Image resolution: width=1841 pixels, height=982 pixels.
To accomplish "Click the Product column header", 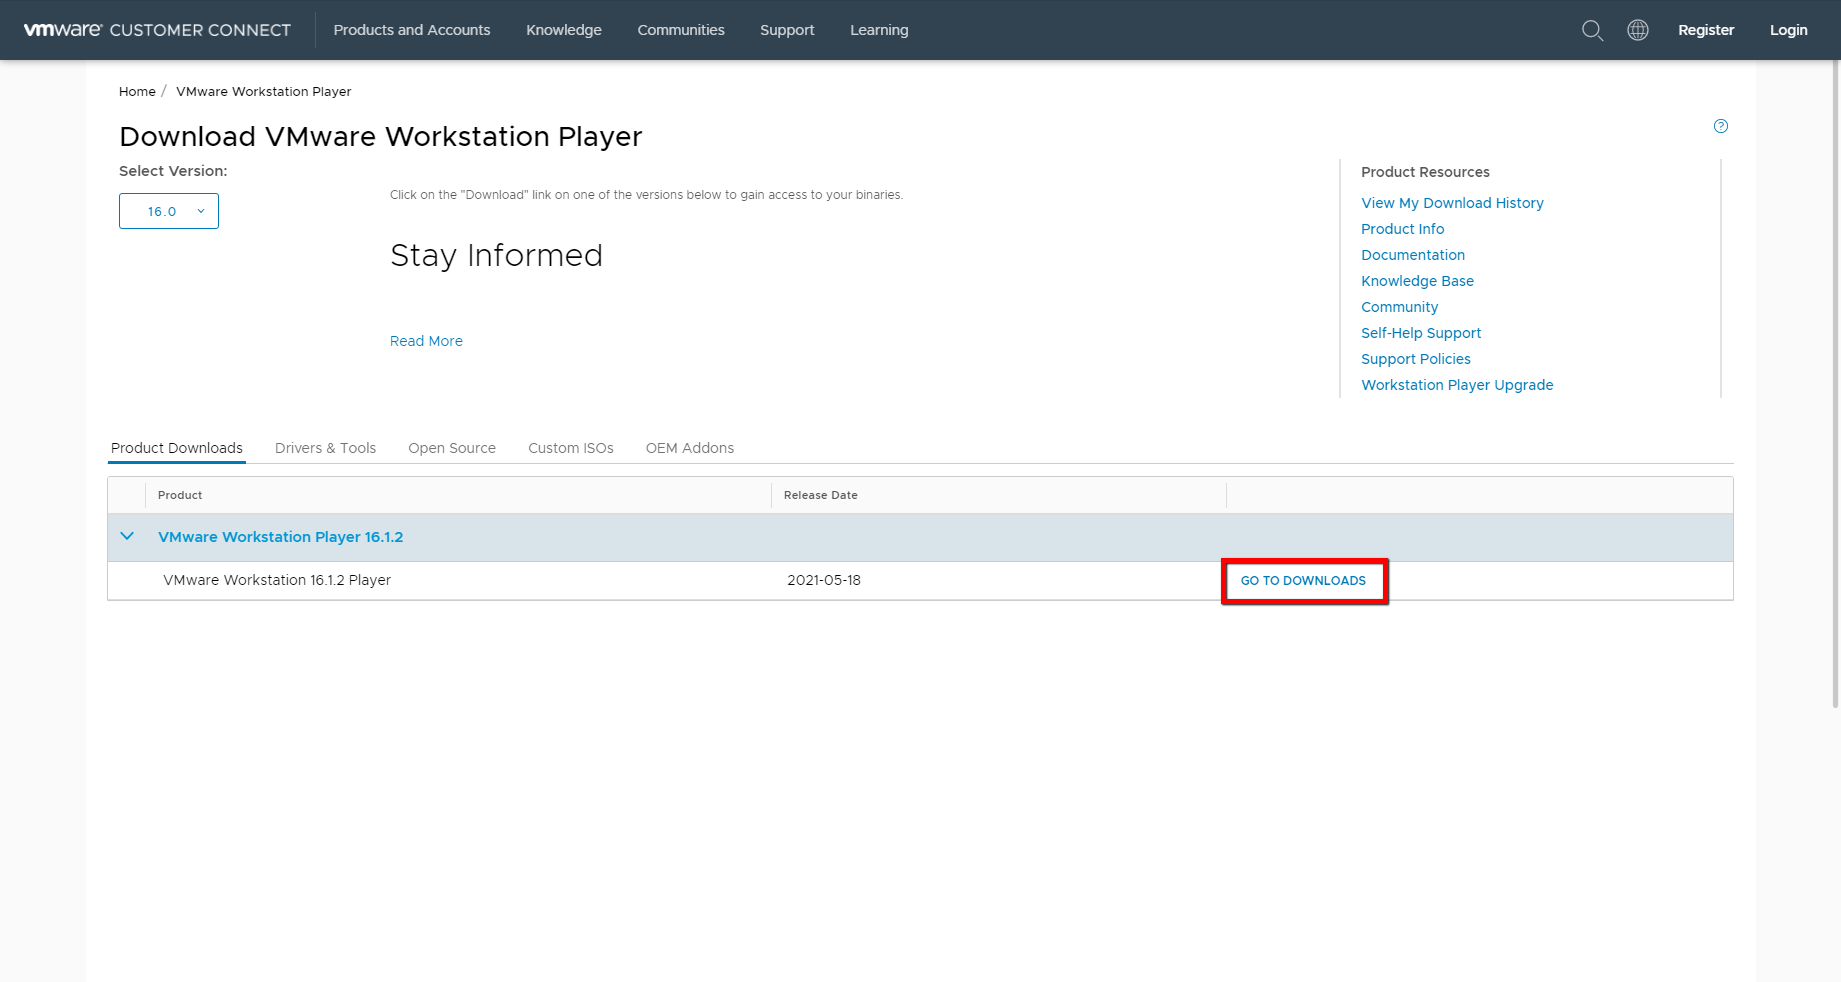I will (180, 495).
